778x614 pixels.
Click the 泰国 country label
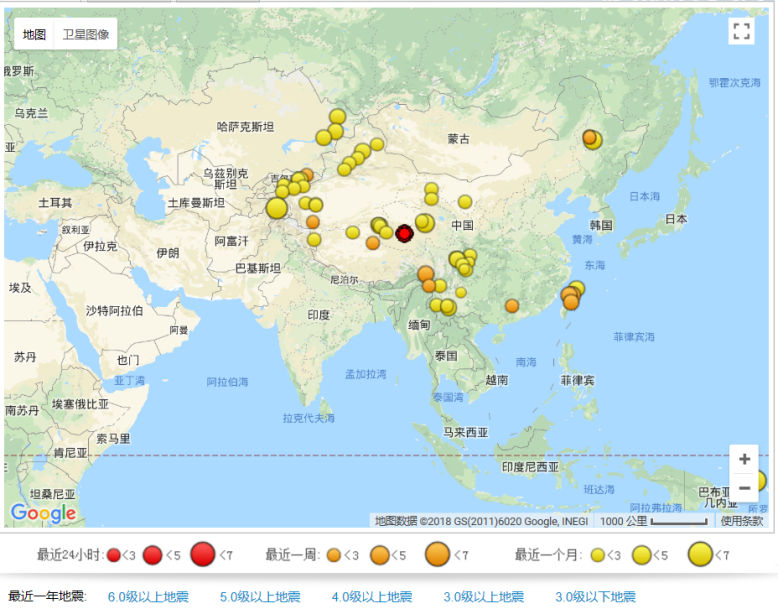pos(446,355)
